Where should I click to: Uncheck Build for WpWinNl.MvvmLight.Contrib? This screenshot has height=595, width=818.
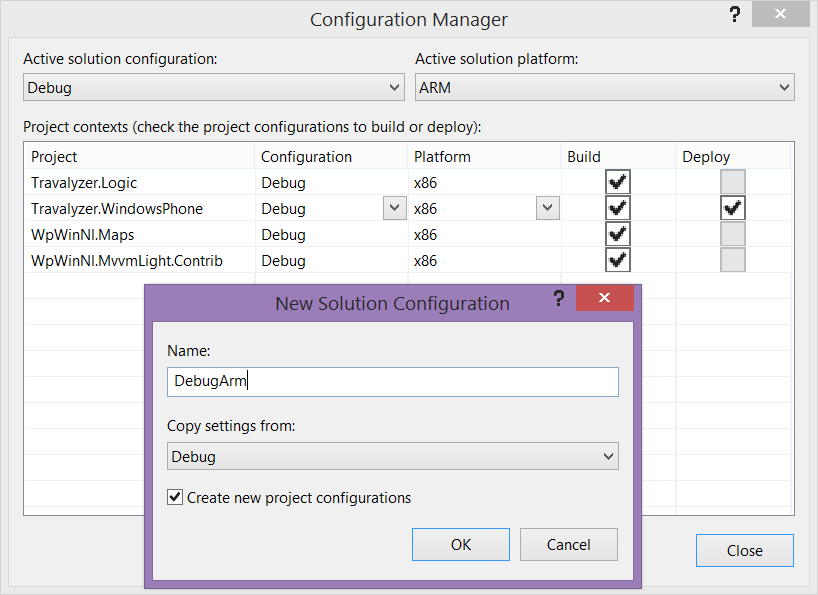618,260
